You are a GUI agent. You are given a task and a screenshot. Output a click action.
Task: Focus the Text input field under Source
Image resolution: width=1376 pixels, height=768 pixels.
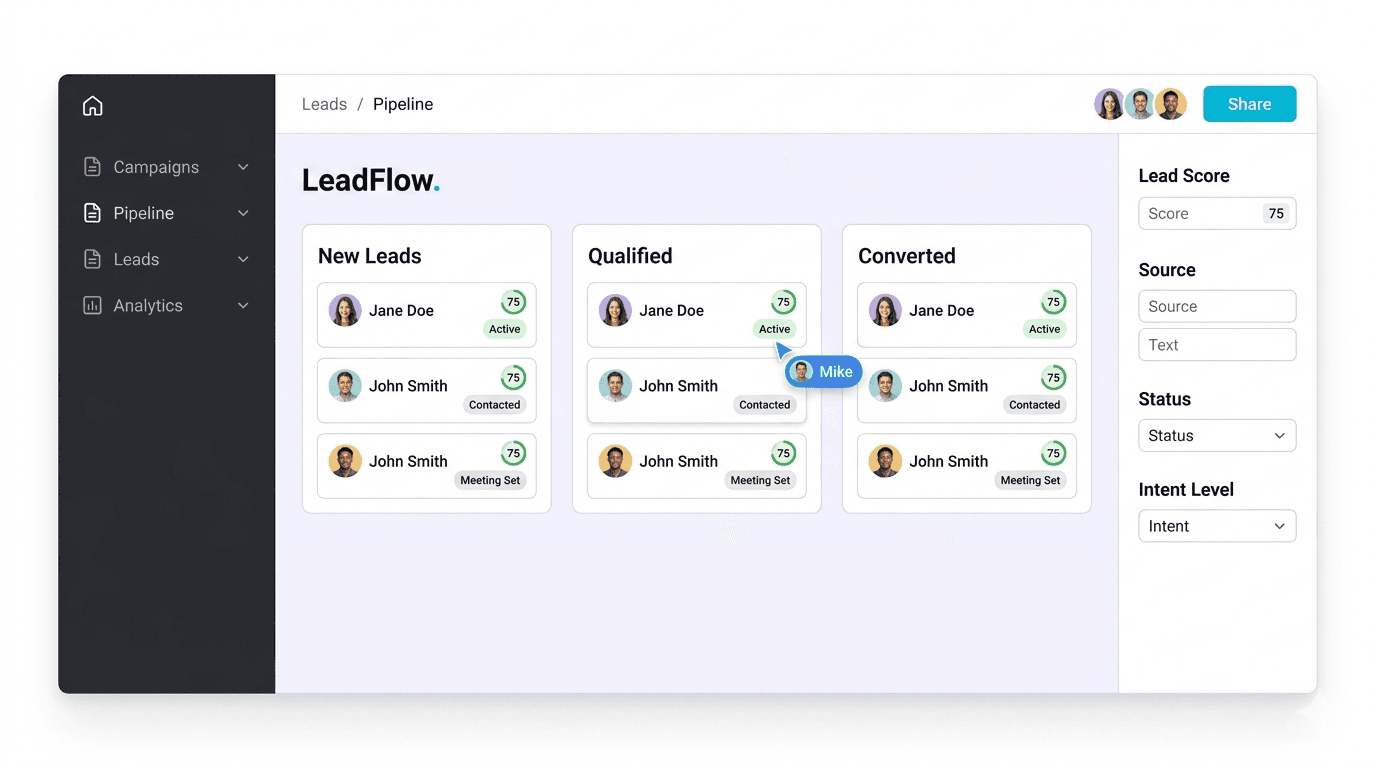[x=1217, y=345]
